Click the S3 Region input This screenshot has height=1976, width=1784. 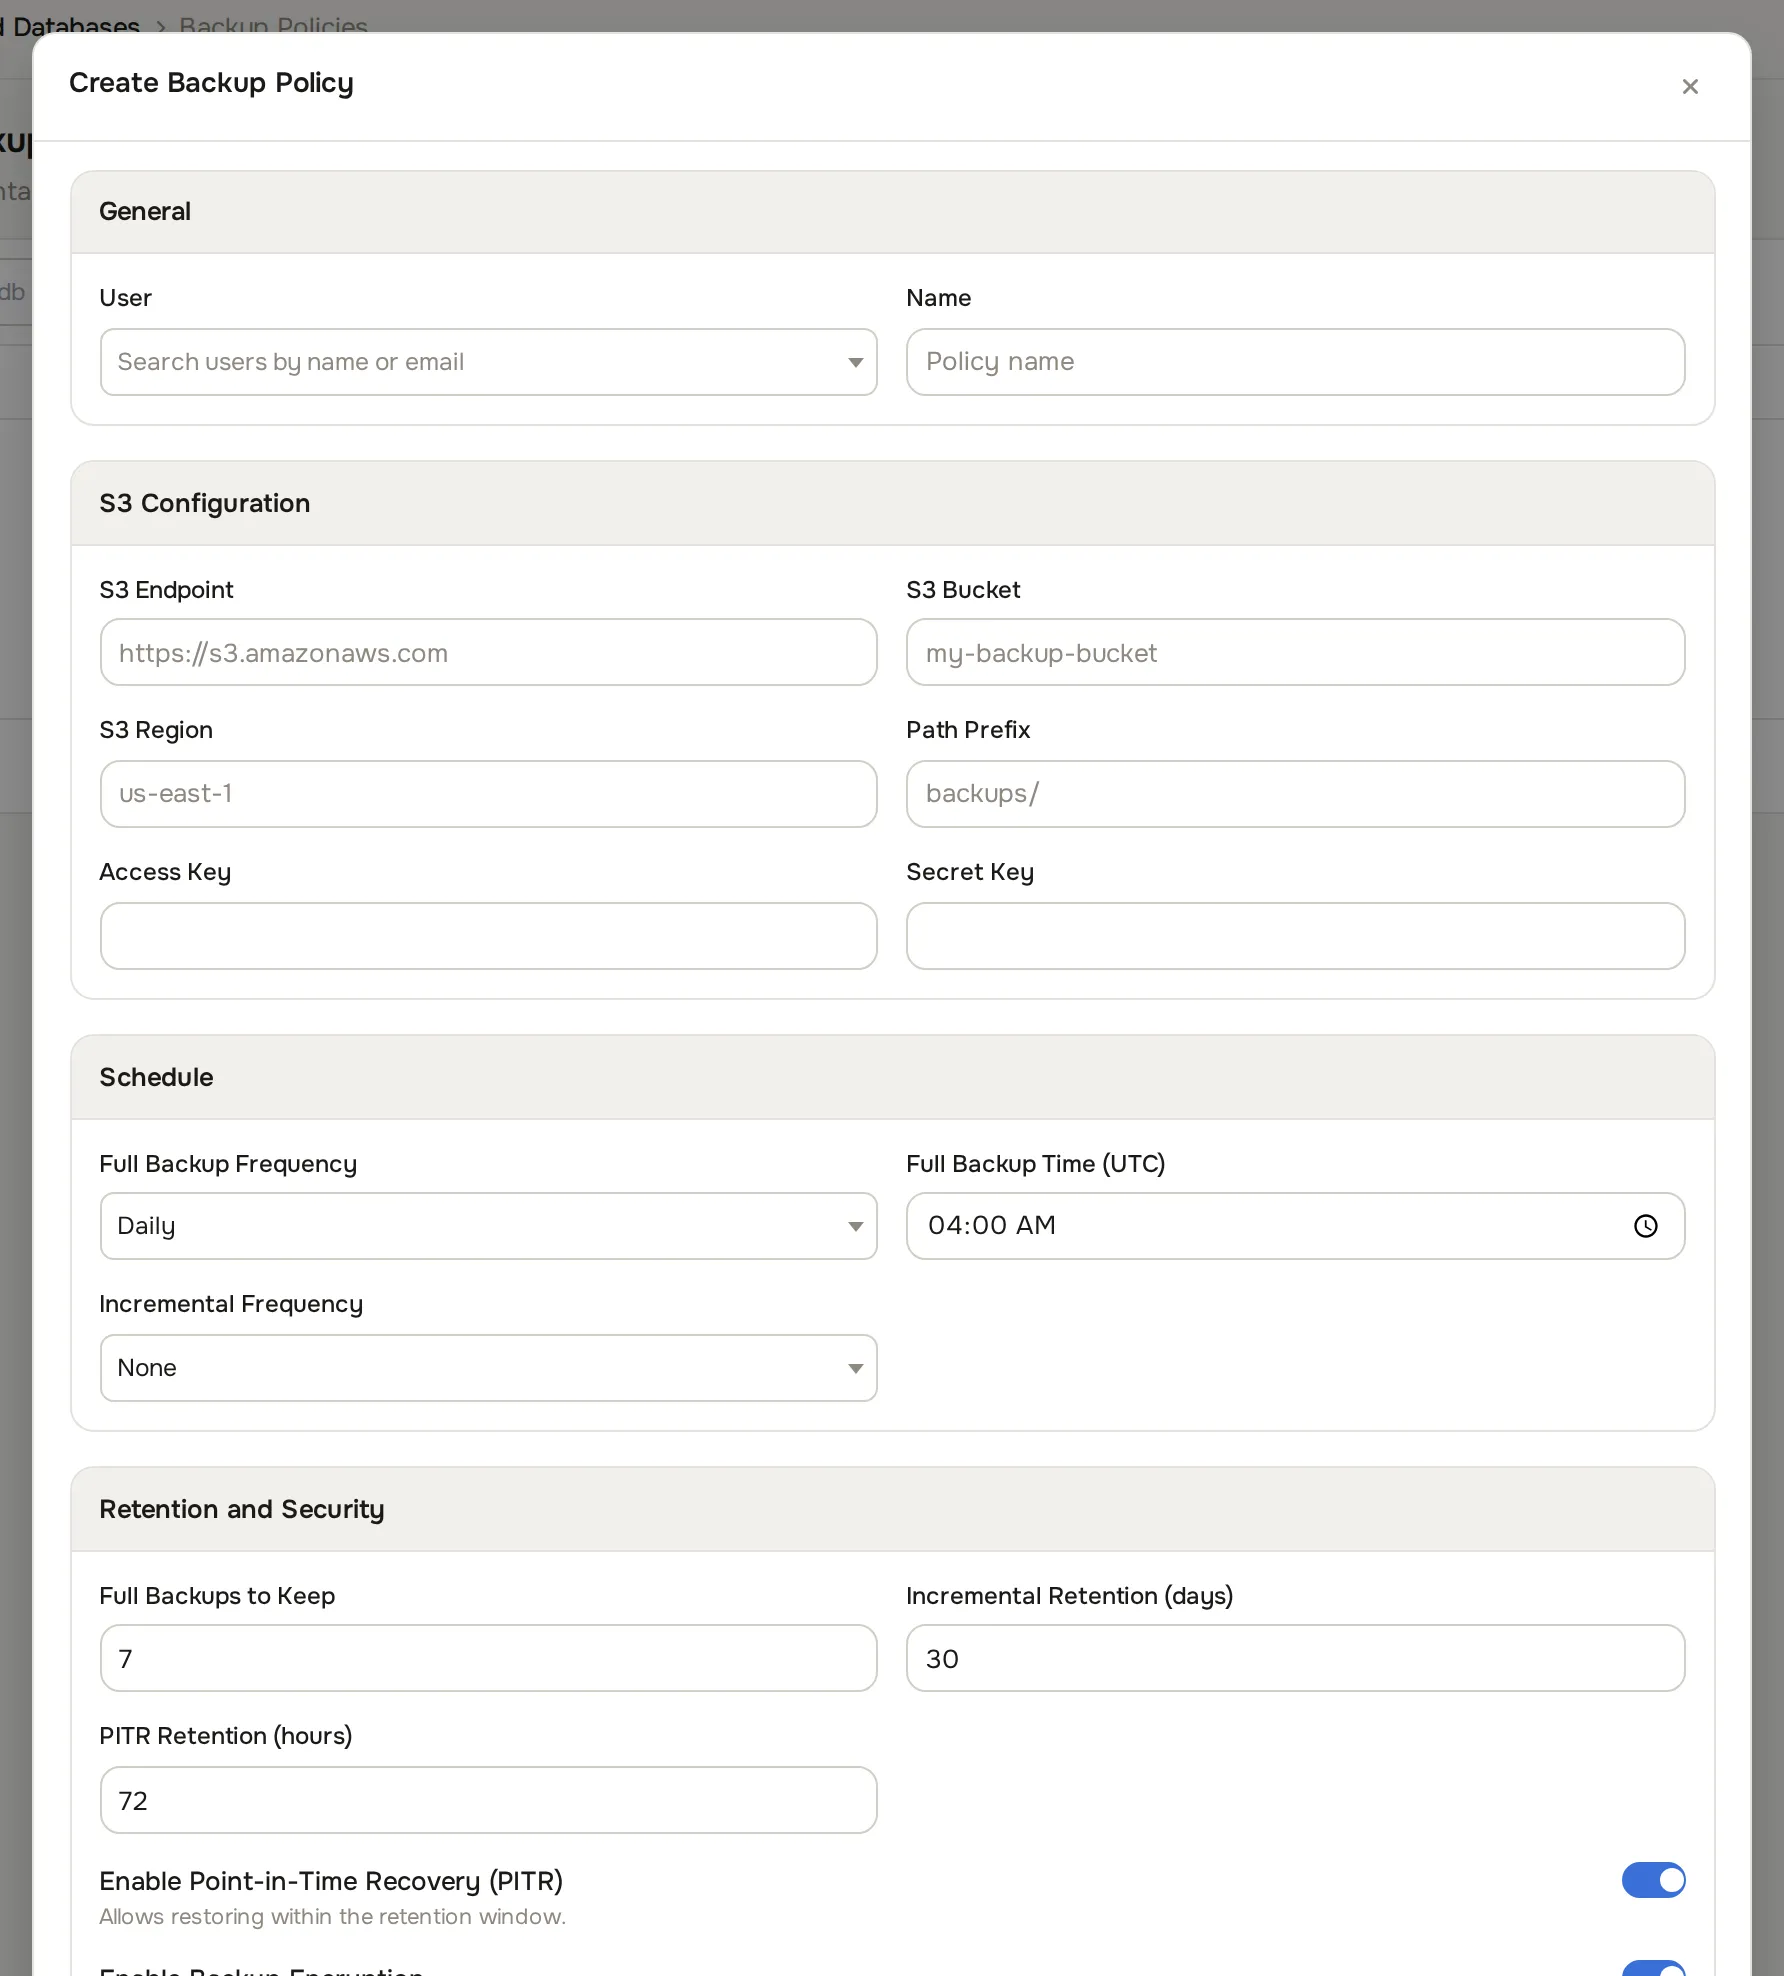pyautogui.click(x=488, y=794)
